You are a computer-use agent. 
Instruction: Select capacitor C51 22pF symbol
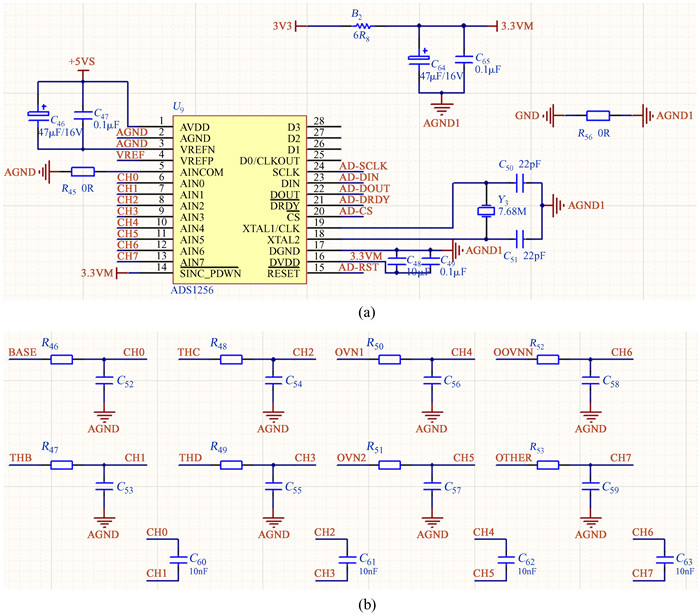pyautogui.click(x=519, y=239)
